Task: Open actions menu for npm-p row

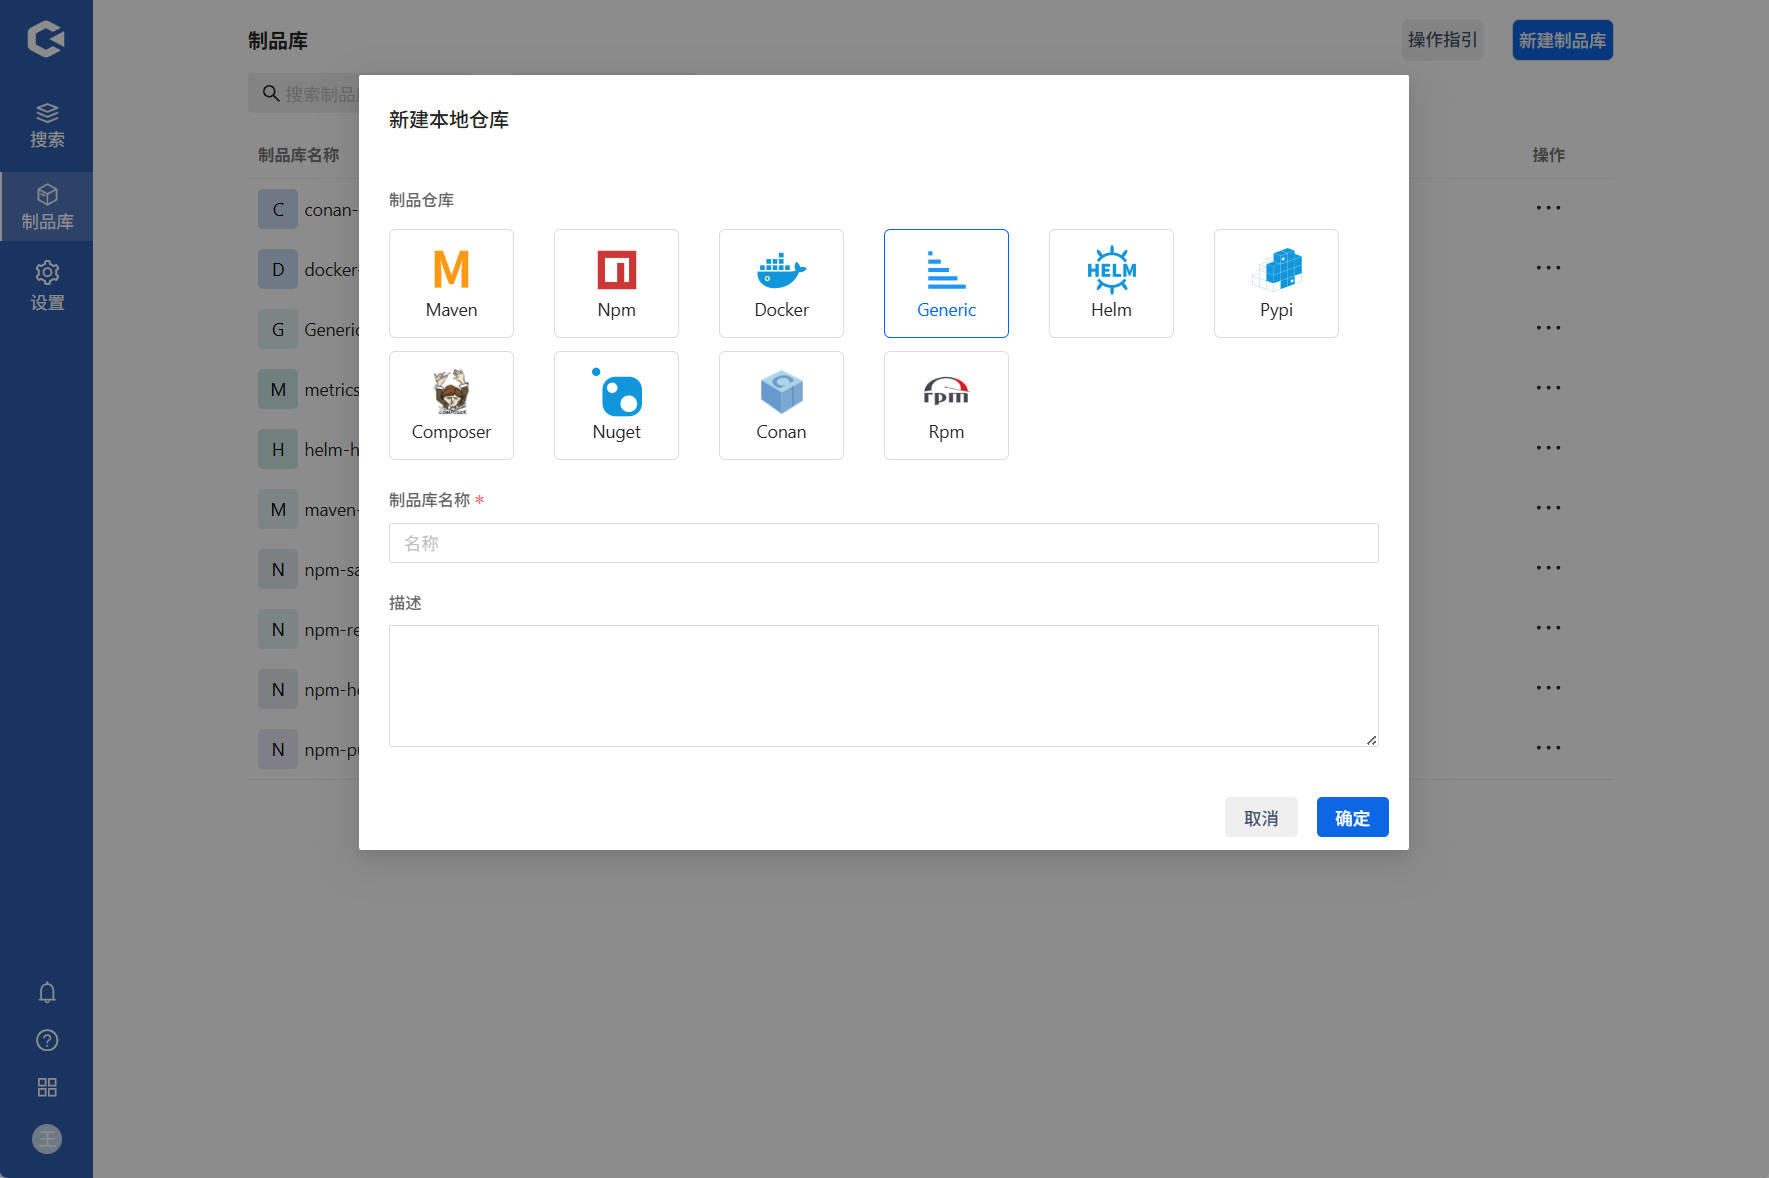Action: click(x=1548, y=748)
